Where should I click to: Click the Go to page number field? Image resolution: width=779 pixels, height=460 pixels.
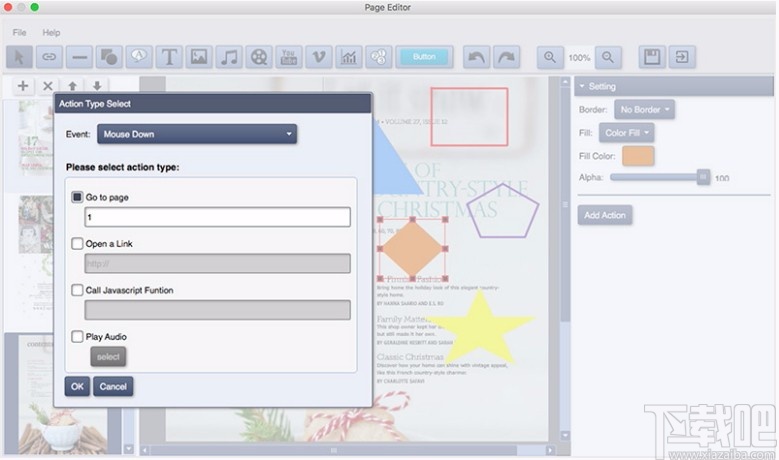click(x=217, y=217)
